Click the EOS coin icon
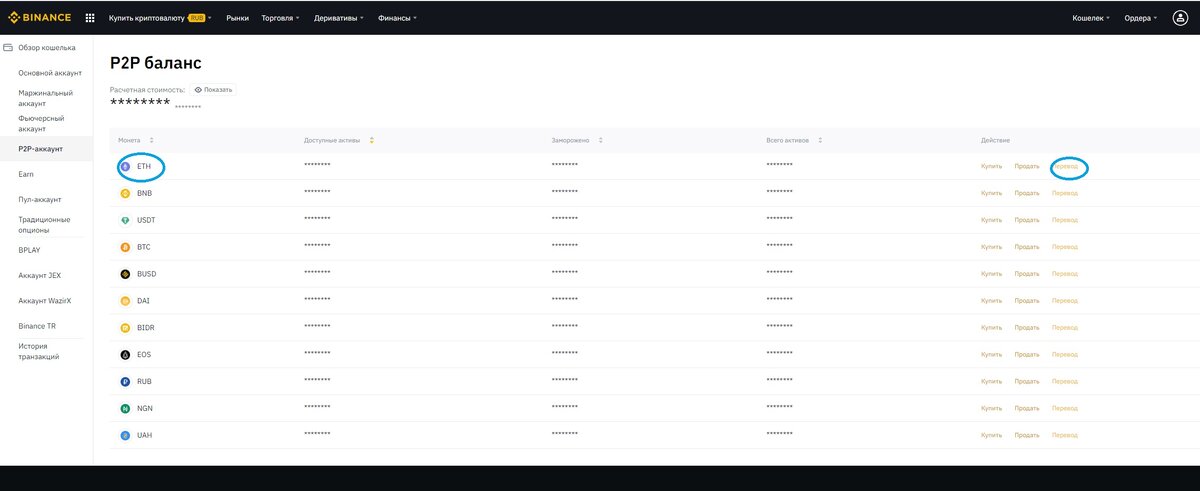This screenshot has height=491, width=1200. tap(126, 355)
